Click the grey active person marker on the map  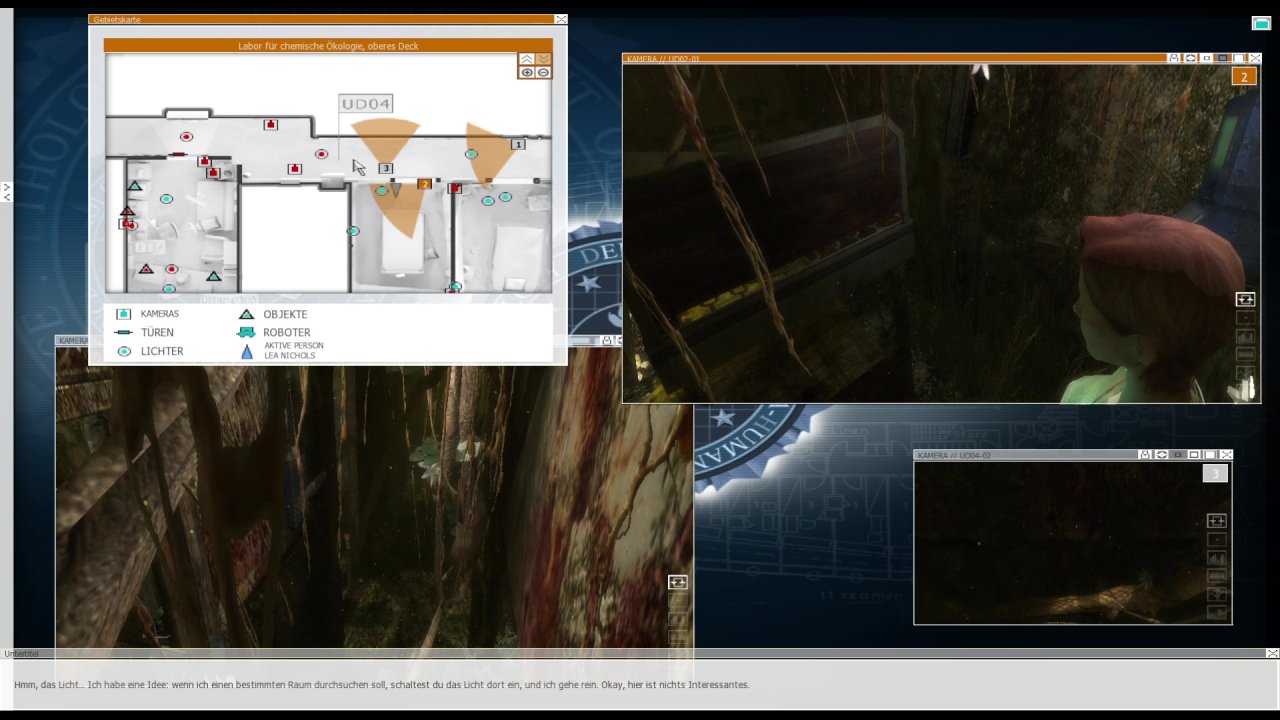pos(396,189)
